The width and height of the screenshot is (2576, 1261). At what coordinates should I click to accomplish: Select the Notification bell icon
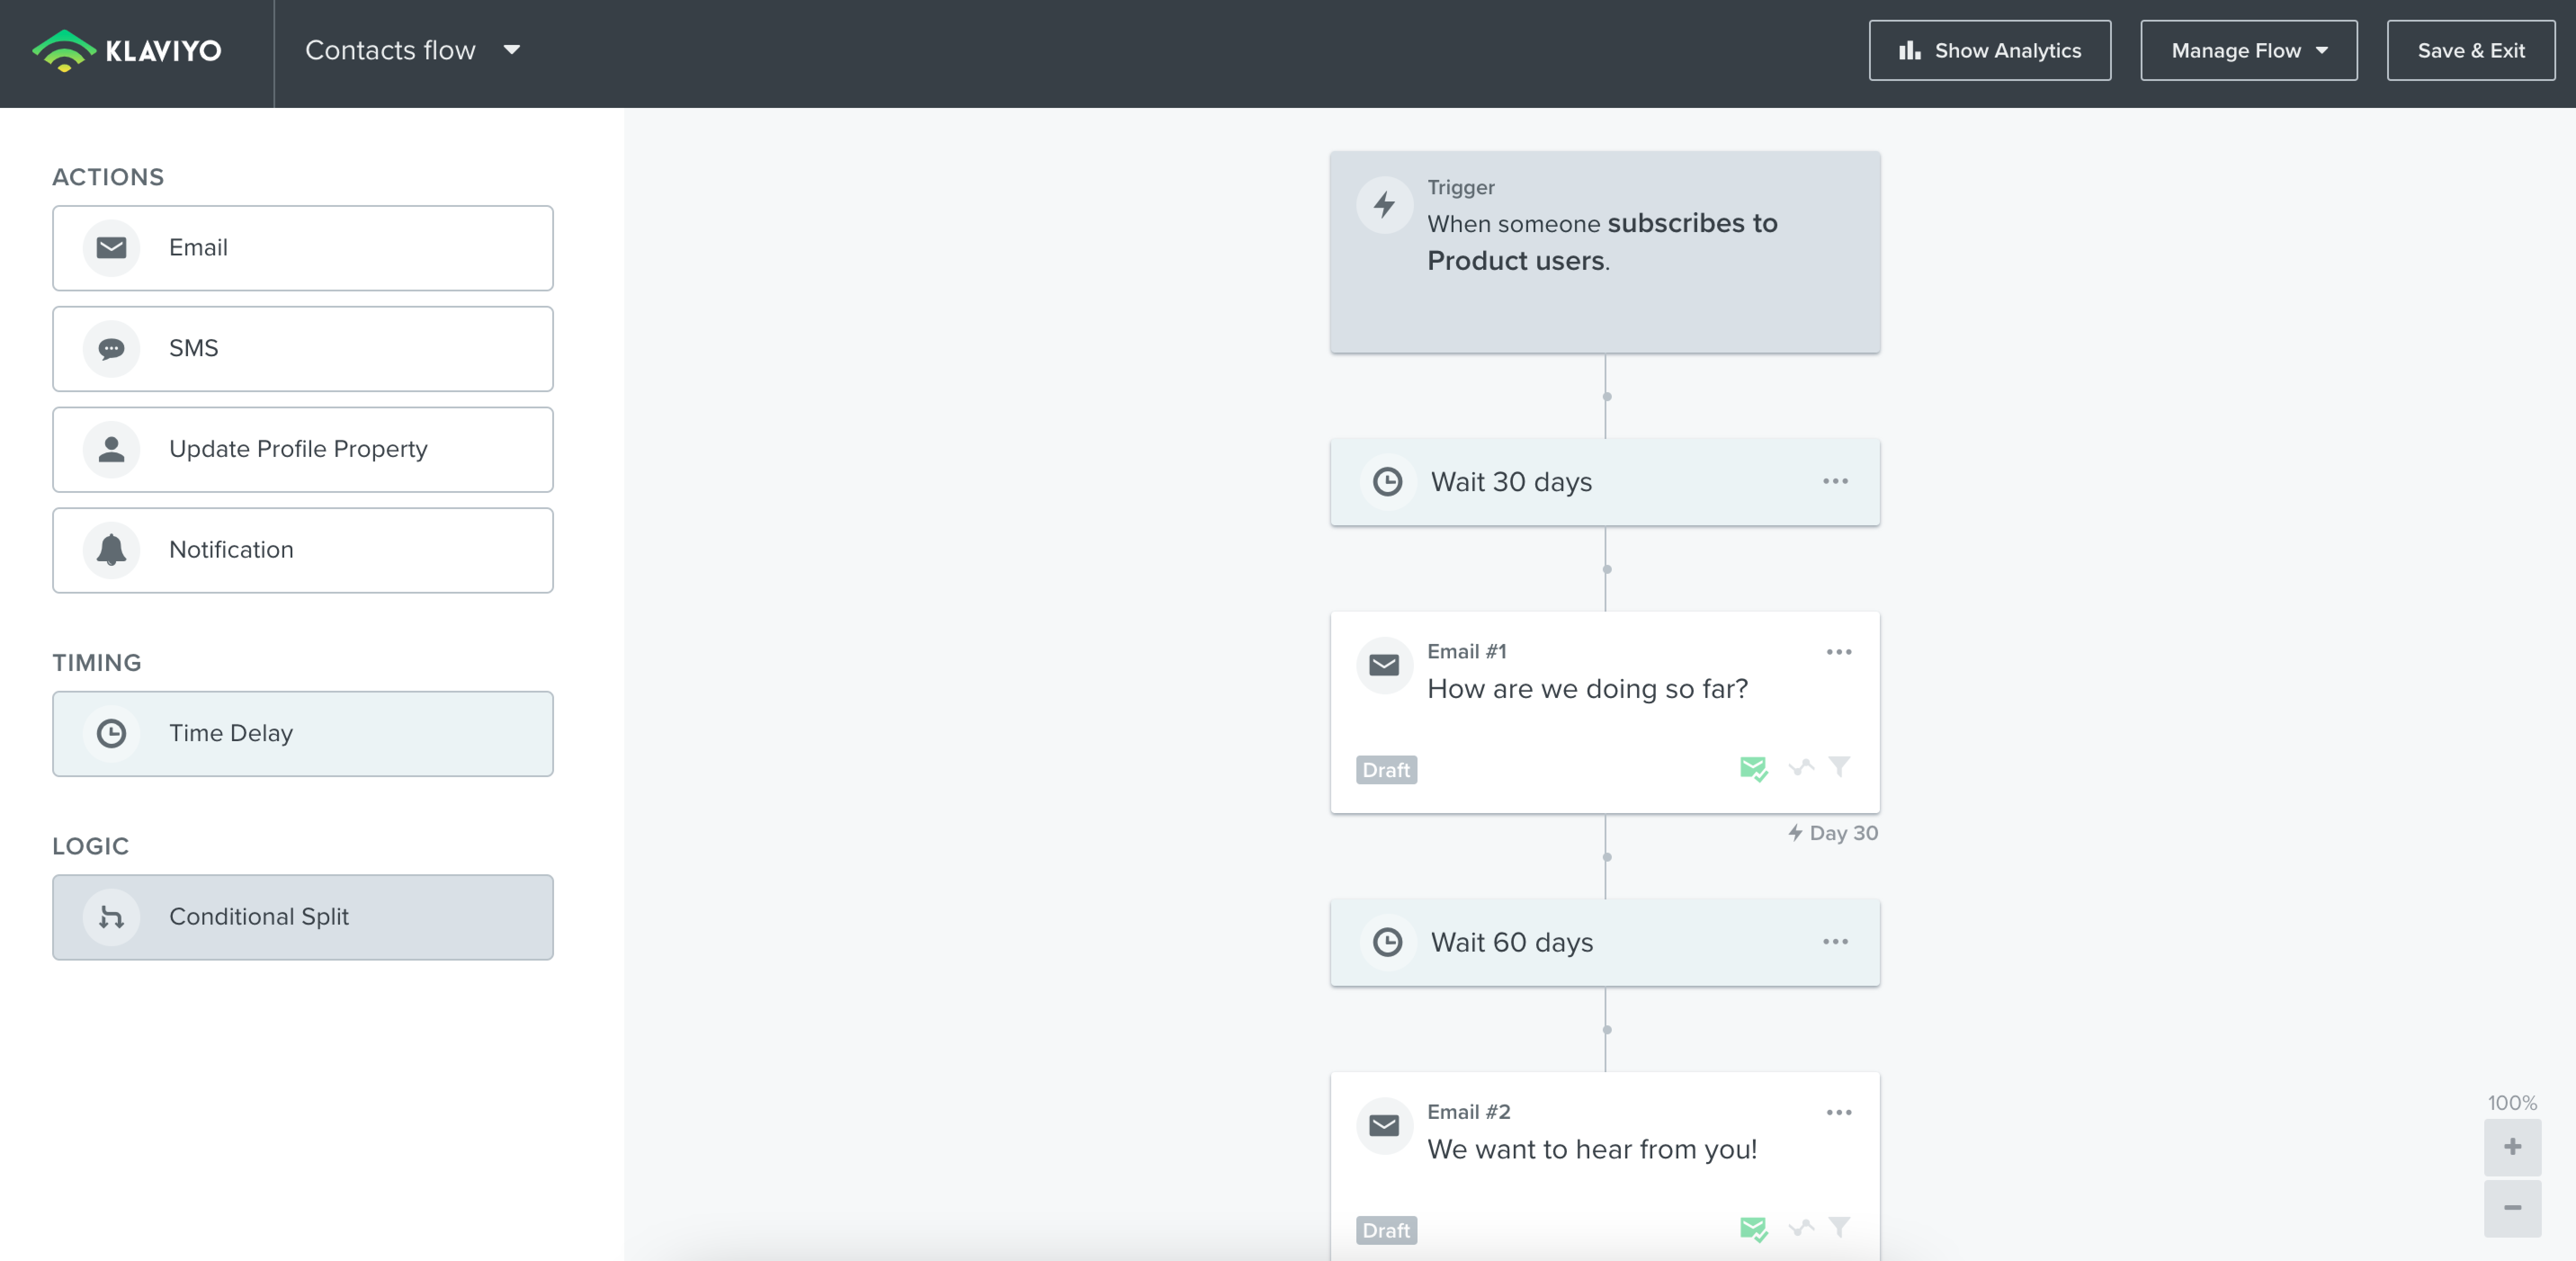(111, 550)
